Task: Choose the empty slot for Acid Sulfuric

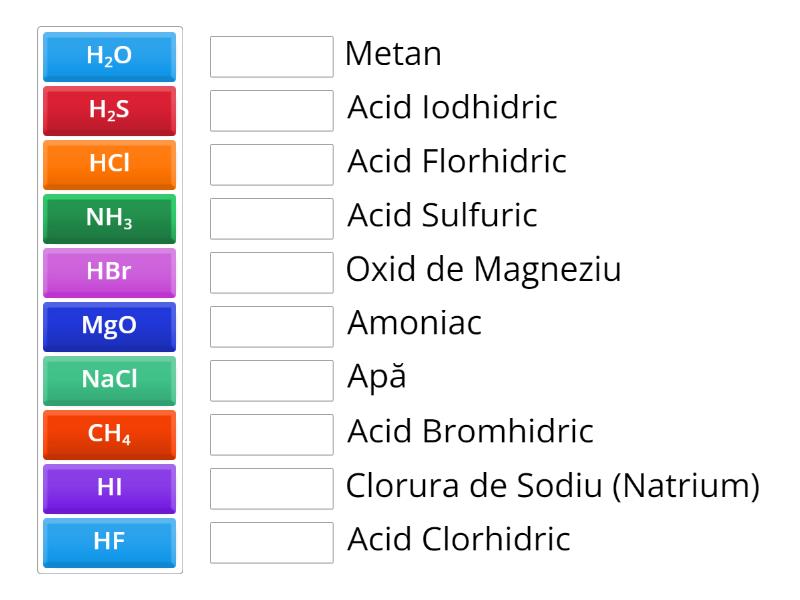Action: [x=272, y=219]
